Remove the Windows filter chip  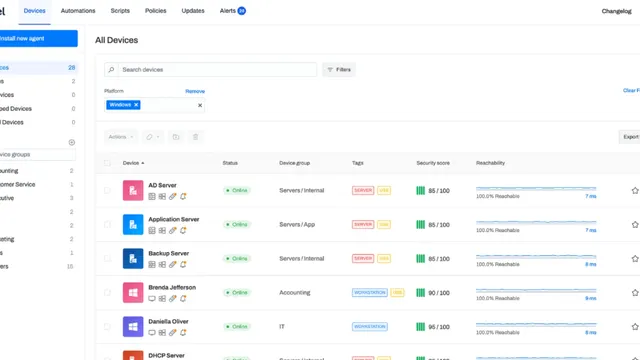pos(136,105)
